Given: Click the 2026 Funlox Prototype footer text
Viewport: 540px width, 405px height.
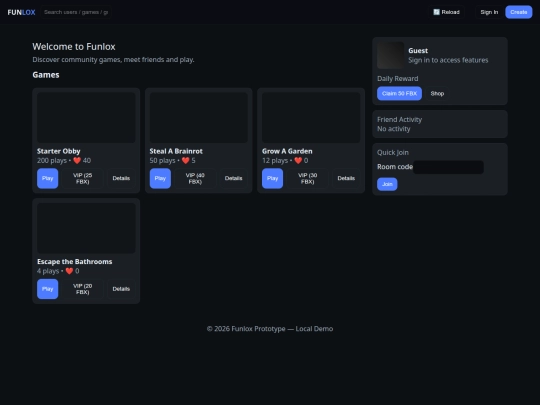Looking at the screenshot, I should pyautogui.click(x=270, y=329).
